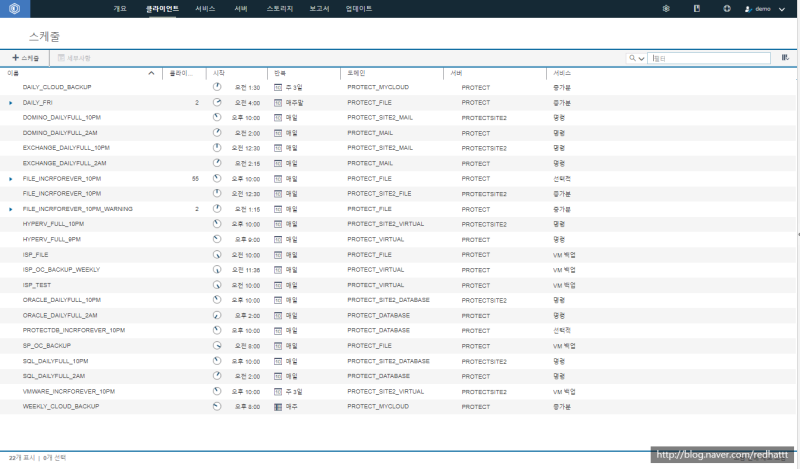Click PROTECT_SITE2_VIRTUAL in the HYPERV_FULL_10PM row
This screenshot has width=800, height=469.
click(x=386, y=224)
